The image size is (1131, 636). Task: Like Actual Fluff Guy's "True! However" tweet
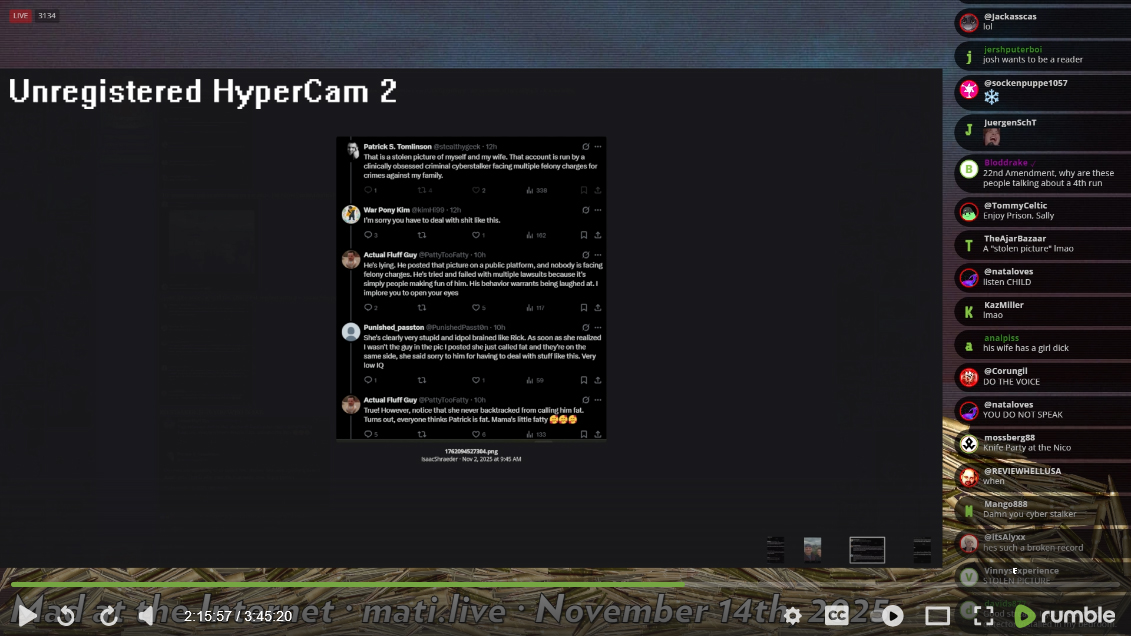(477, 434)
